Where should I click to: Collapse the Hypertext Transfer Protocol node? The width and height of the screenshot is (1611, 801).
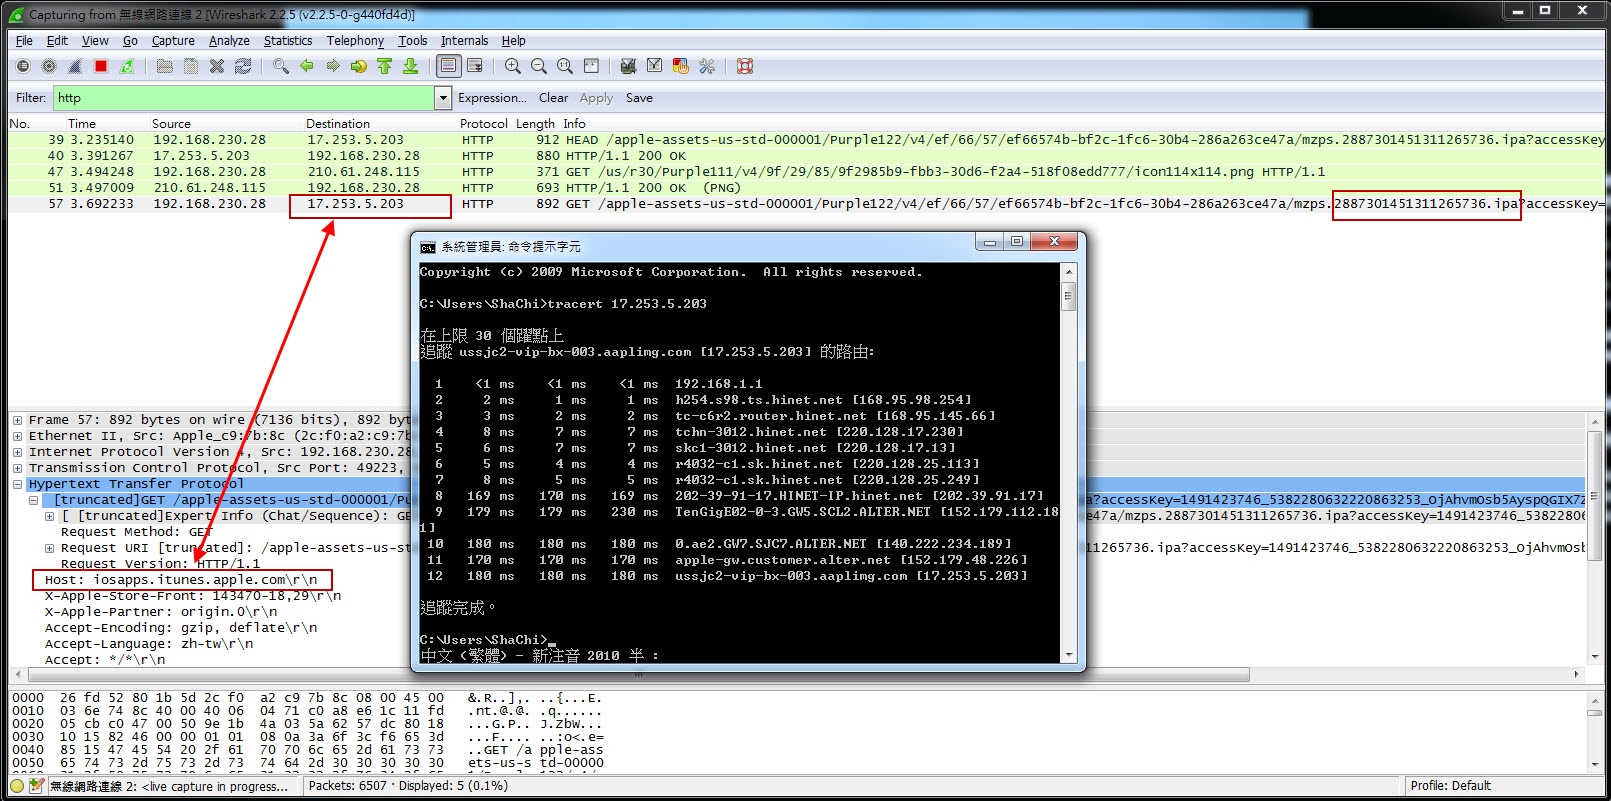pos(18,484)
